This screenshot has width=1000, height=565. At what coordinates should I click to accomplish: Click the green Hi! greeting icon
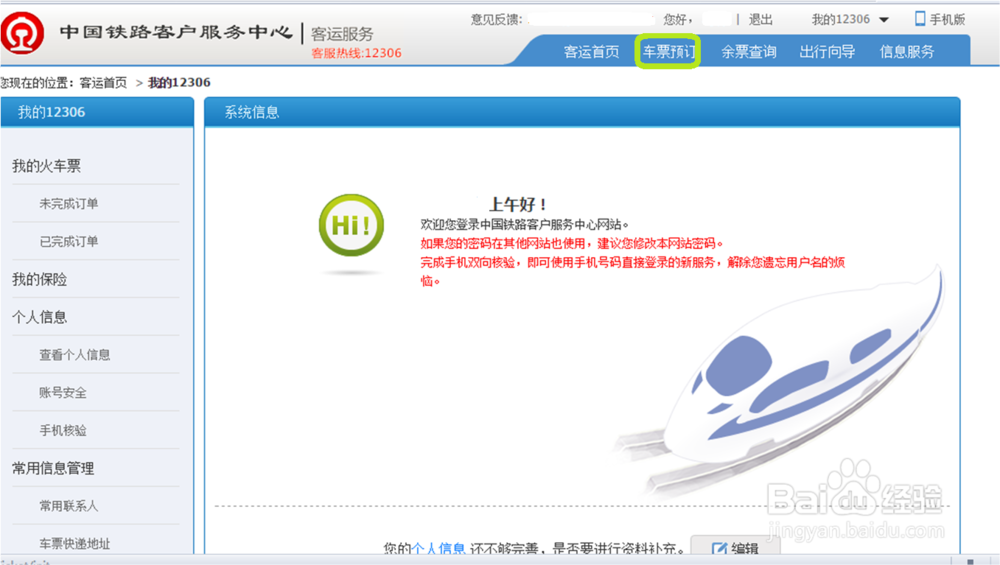tap(351, 225)
